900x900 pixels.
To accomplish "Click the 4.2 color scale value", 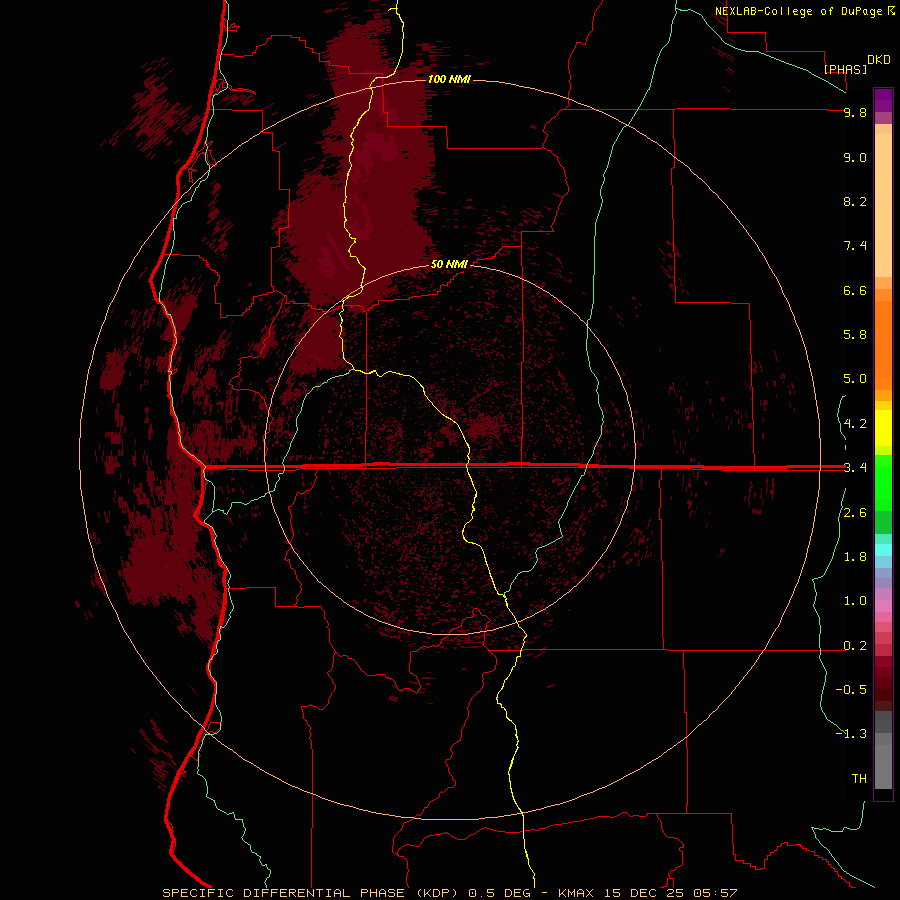I will coord(855,424).
